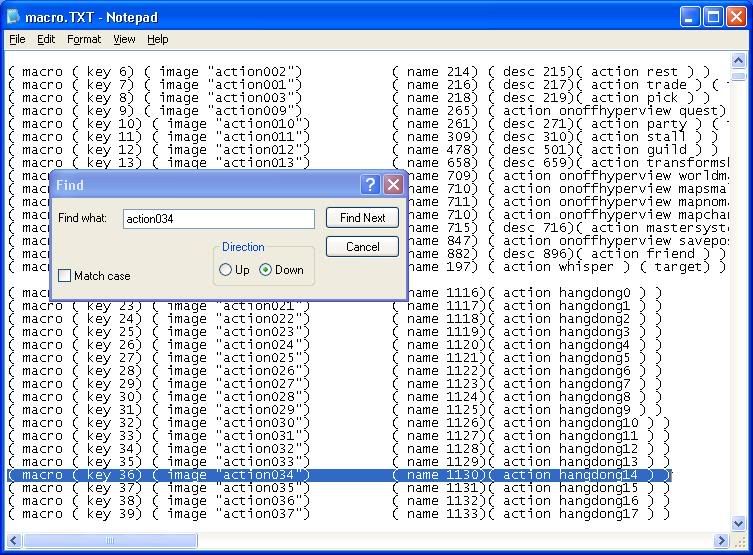
Task: Click the Notepad icon in the title bar
Action: (14, 17)
